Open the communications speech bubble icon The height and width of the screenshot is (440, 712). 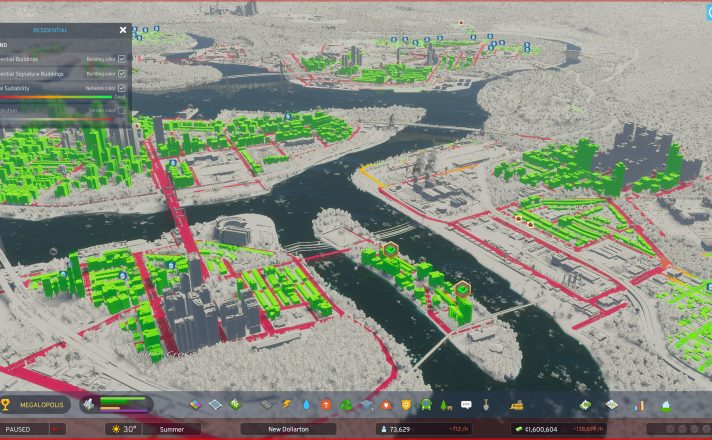pyautogui.click(x=466, y=405)
